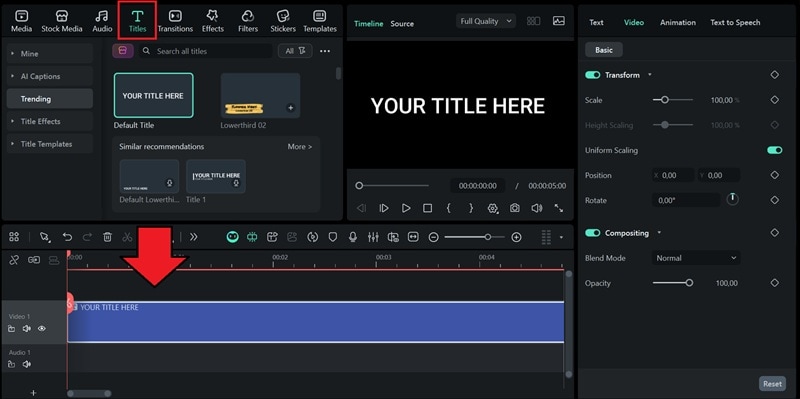Click the Scale slider
Screen dimensions: 800x399
(x=673, y=100)
